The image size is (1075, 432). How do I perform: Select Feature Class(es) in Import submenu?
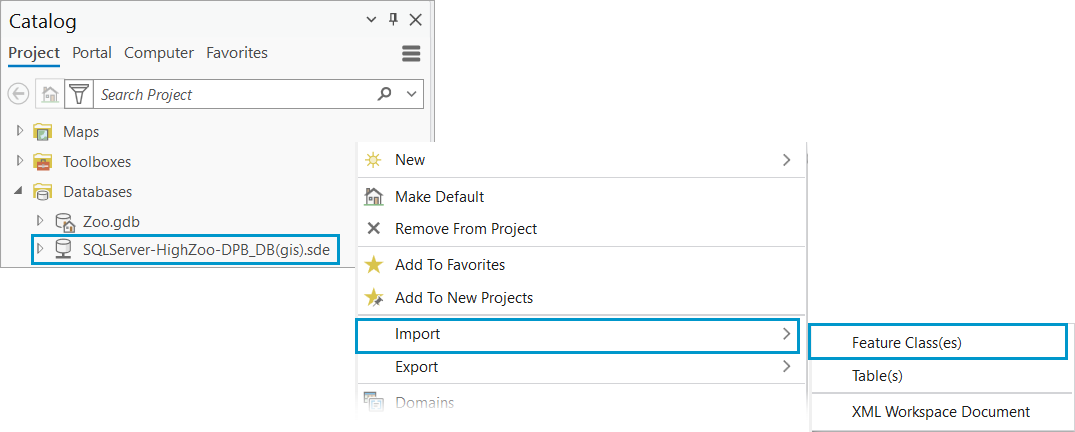pyautogui.click(x=938, y=343)
